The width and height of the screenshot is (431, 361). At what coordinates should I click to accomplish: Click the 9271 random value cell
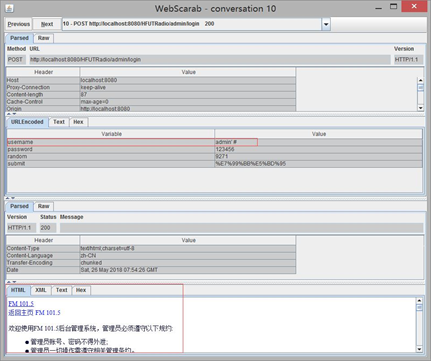click(318, 156)
